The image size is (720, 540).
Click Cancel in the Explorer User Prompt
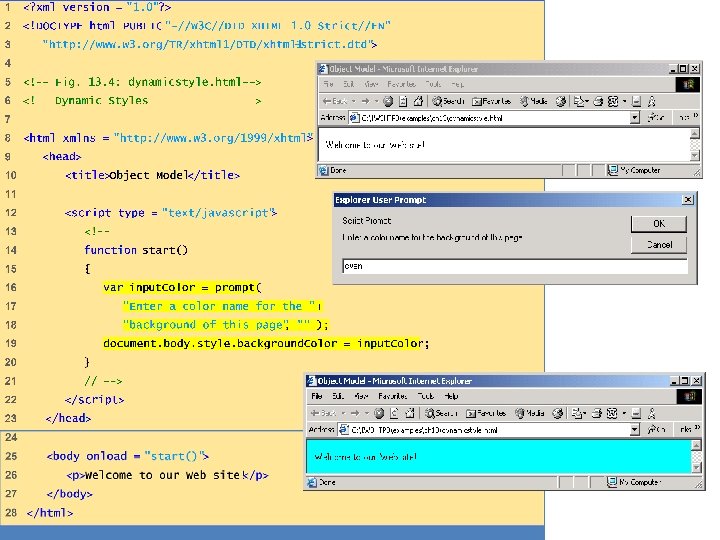[658, 245]
